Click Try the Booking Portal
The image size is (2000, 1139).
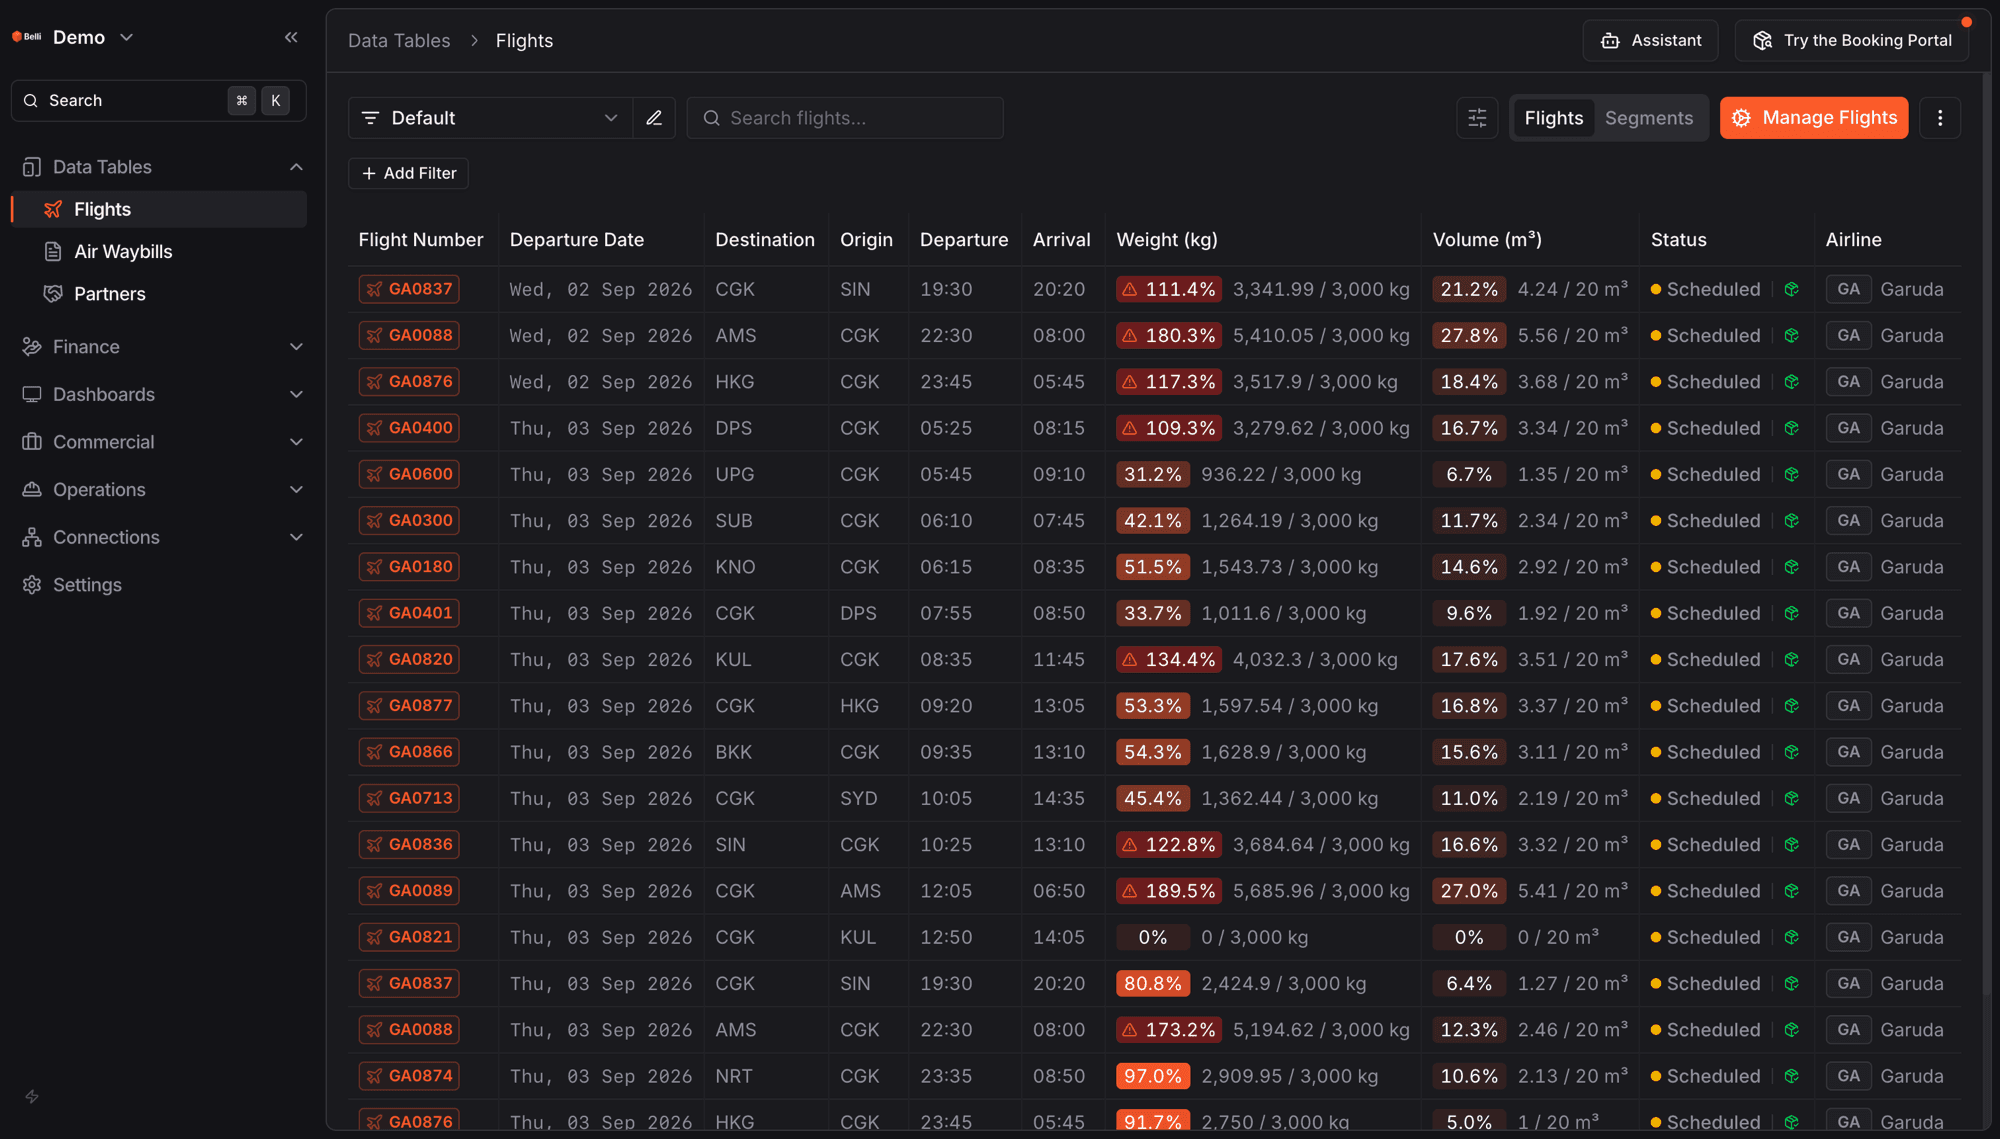pos(1851,41)
